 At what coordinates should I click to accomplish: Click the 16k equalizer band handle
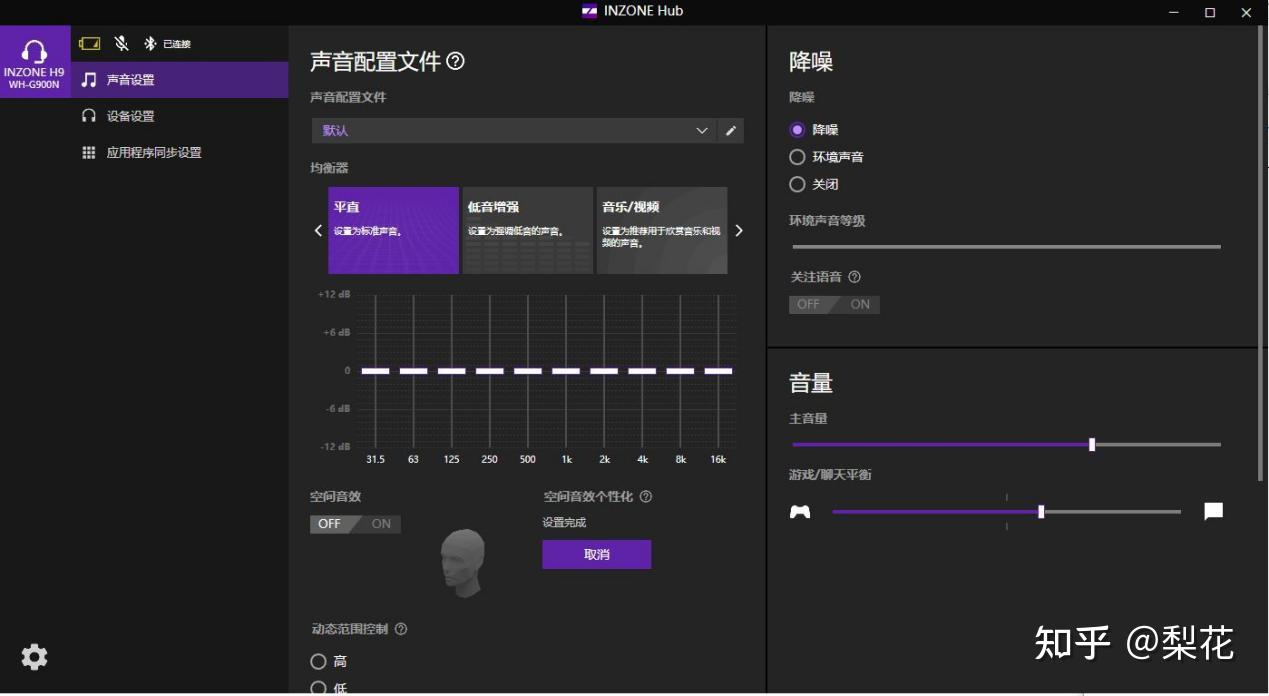click(x=718, y=371)
